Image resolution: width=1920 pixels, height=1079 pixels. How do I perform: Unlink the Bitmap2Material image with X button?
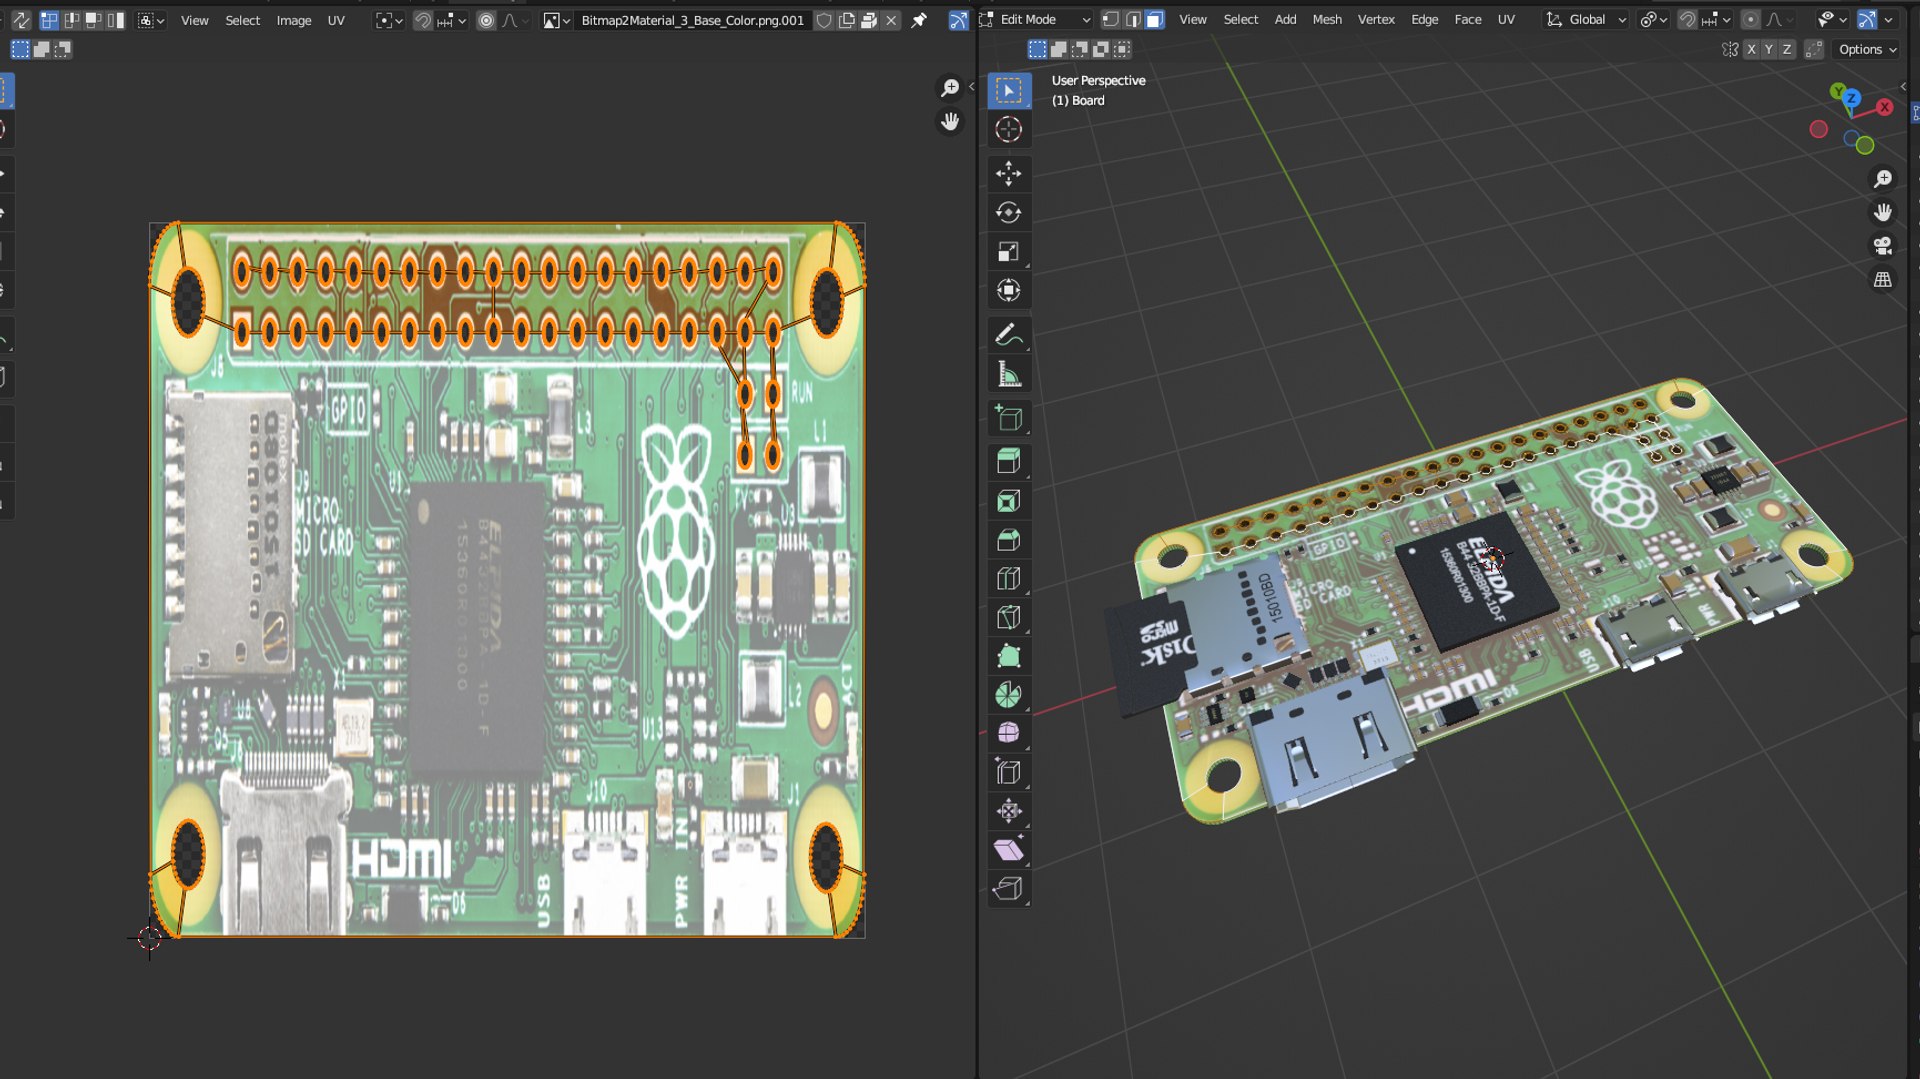pos(891,20)
